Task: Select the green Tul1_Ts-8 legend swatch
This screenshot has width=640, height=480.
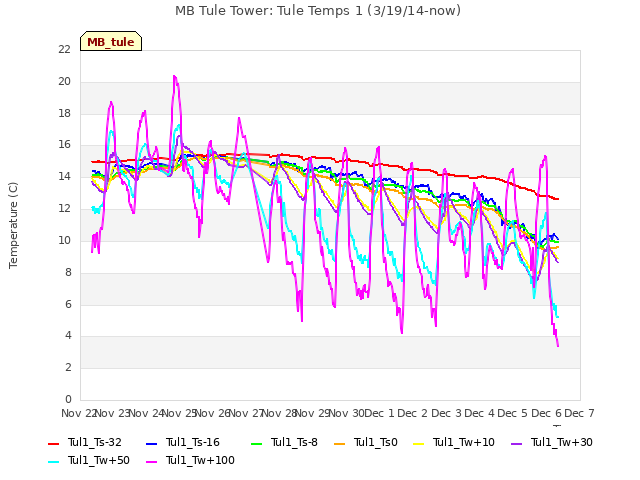Action: 256,444
